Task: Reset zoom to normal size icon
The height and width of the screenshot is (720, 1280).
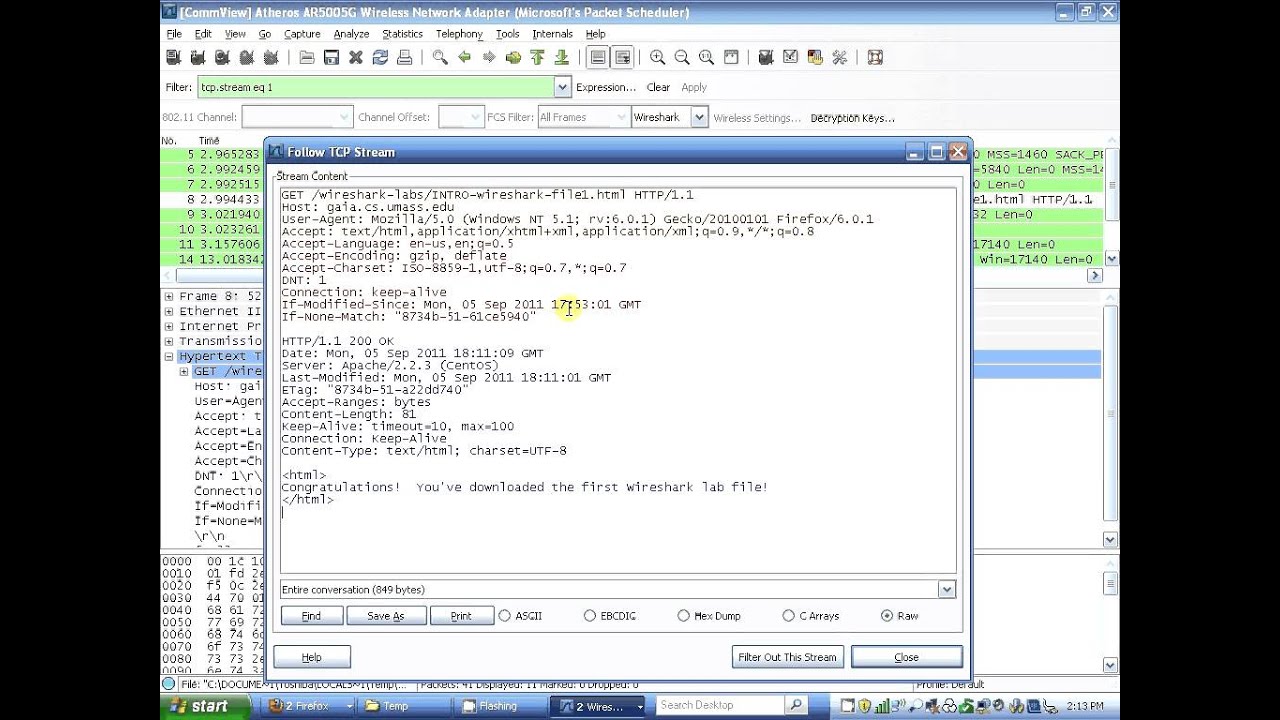Action: [x=706, y=58]
